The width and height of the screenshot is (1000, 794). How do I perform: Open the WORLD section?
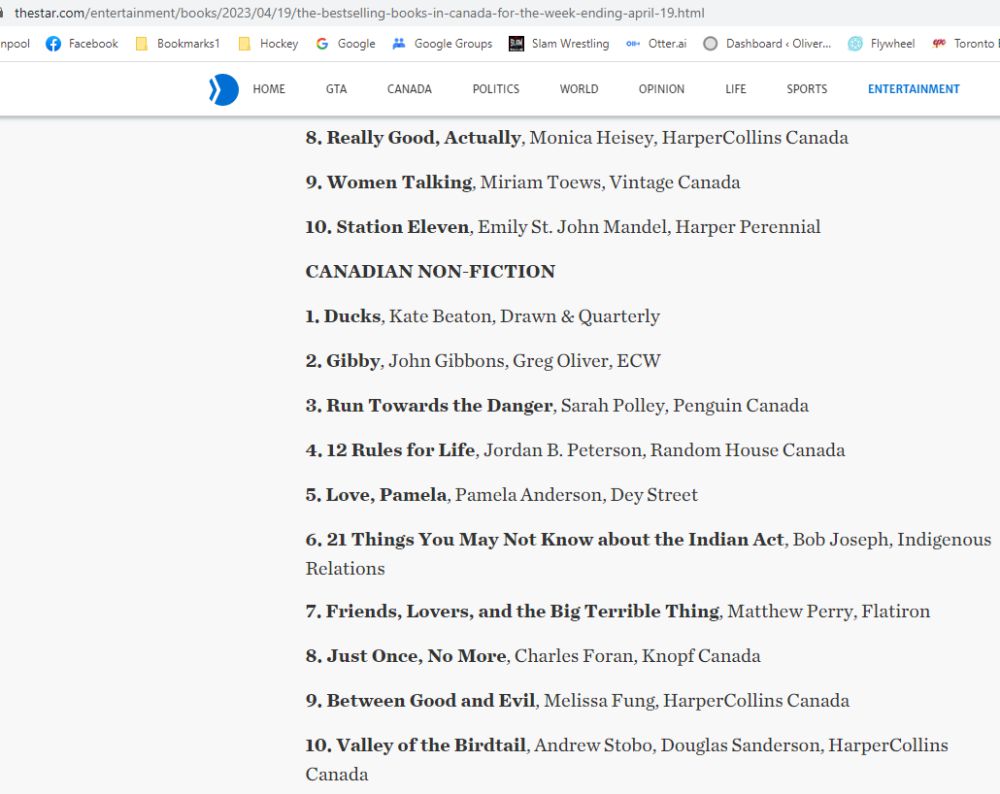pyautogui.click(x=579, y=89)
